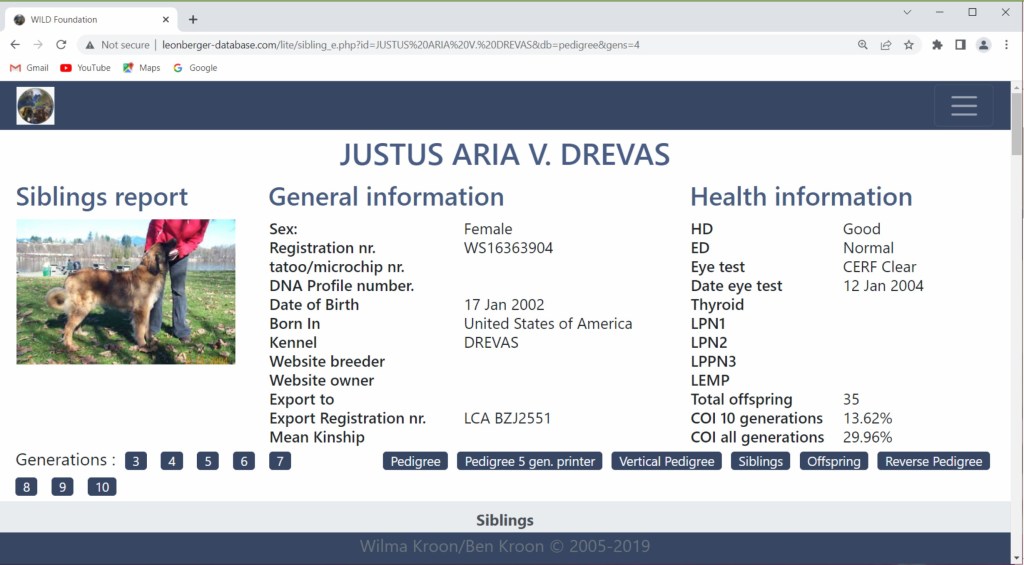This screenshot has width=1024, height=565.
Task: Open a new browser tab
Action: [x=193, y=20]
